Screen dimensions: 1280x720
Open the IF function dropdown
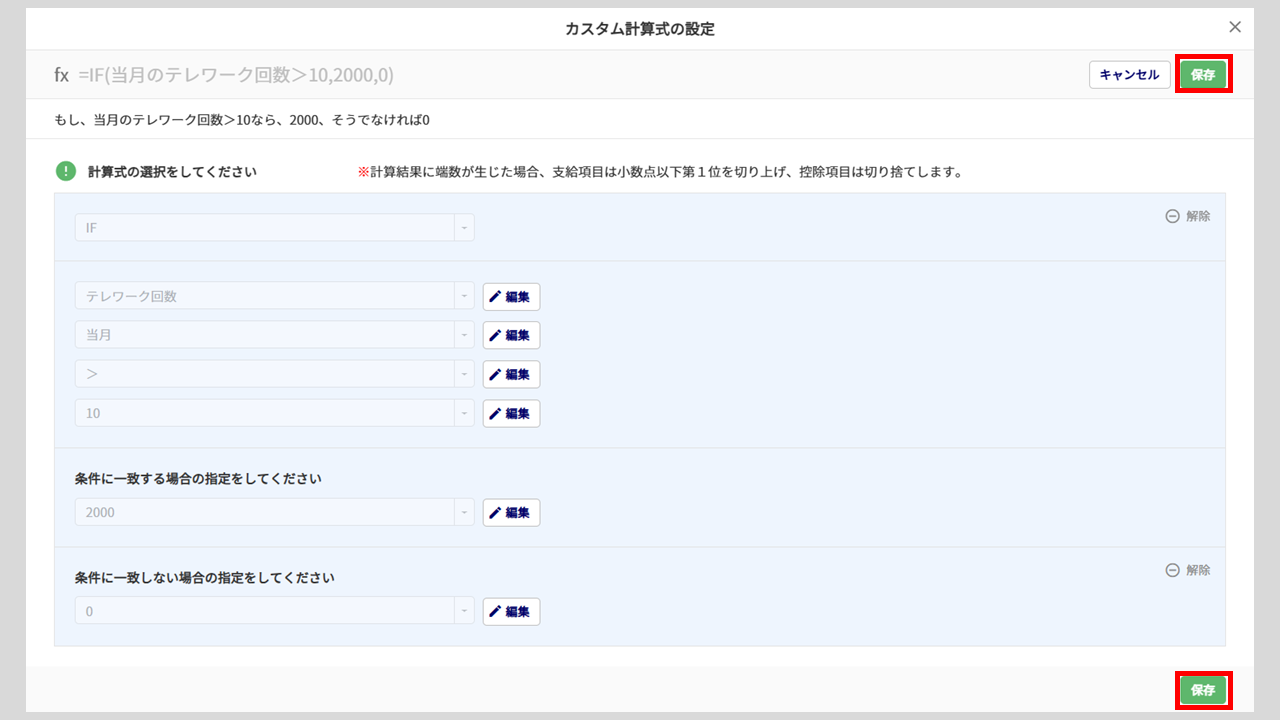click(275, 228)
